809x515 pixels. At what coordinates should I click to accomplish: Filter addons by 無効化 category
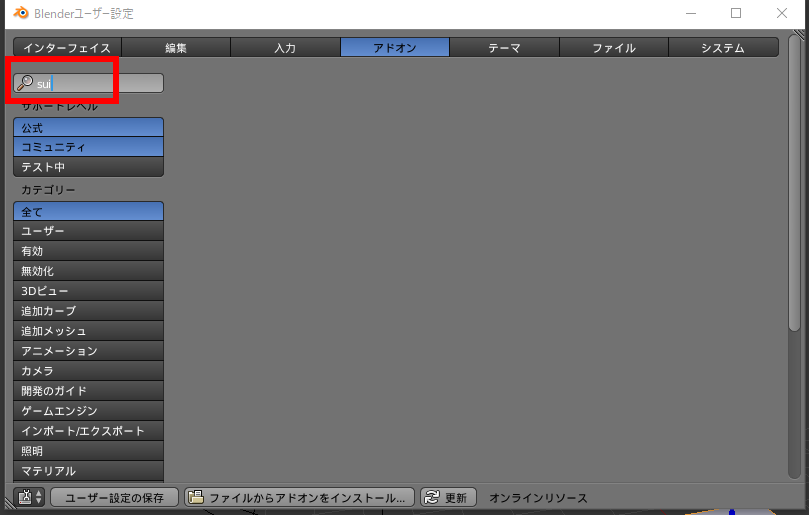(89, 271)
